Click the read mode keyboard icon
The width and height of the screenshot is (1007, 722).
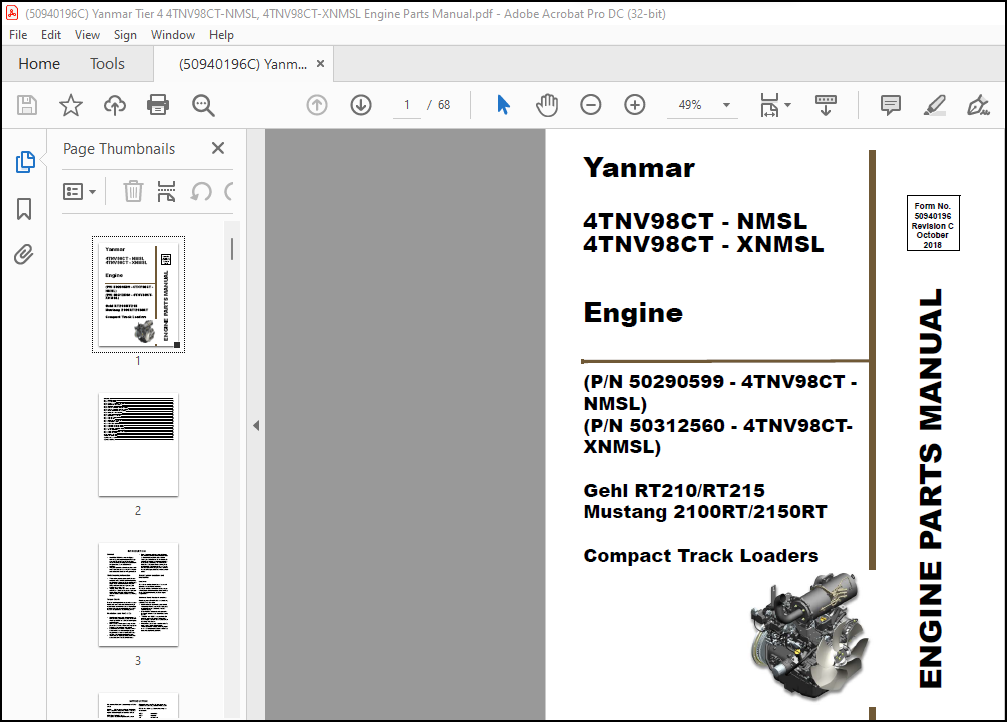[x=826, y=105]
